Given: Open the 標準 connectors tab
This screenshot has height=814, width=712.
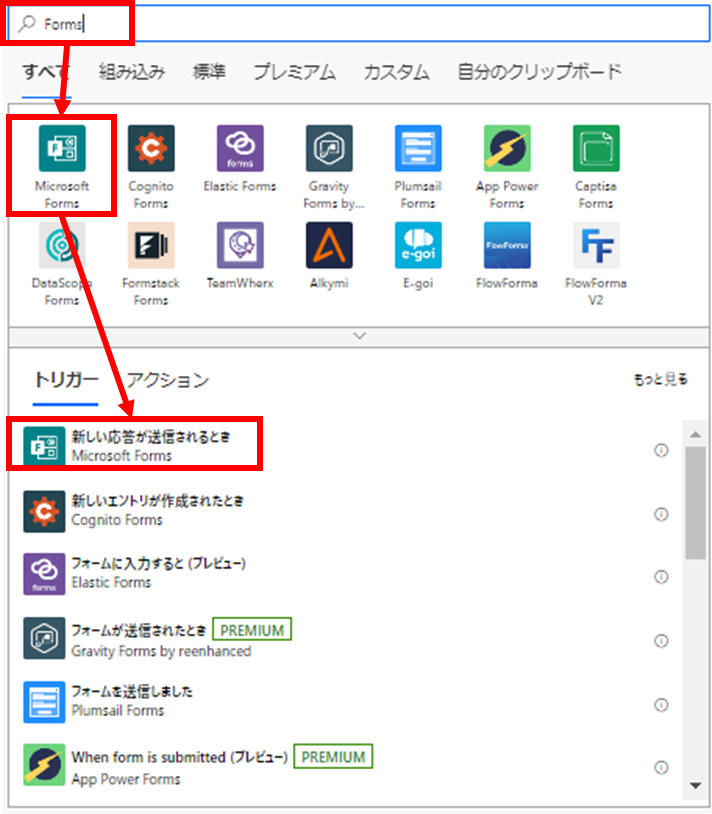Looking at the screenshot, I should pos(209,72).
